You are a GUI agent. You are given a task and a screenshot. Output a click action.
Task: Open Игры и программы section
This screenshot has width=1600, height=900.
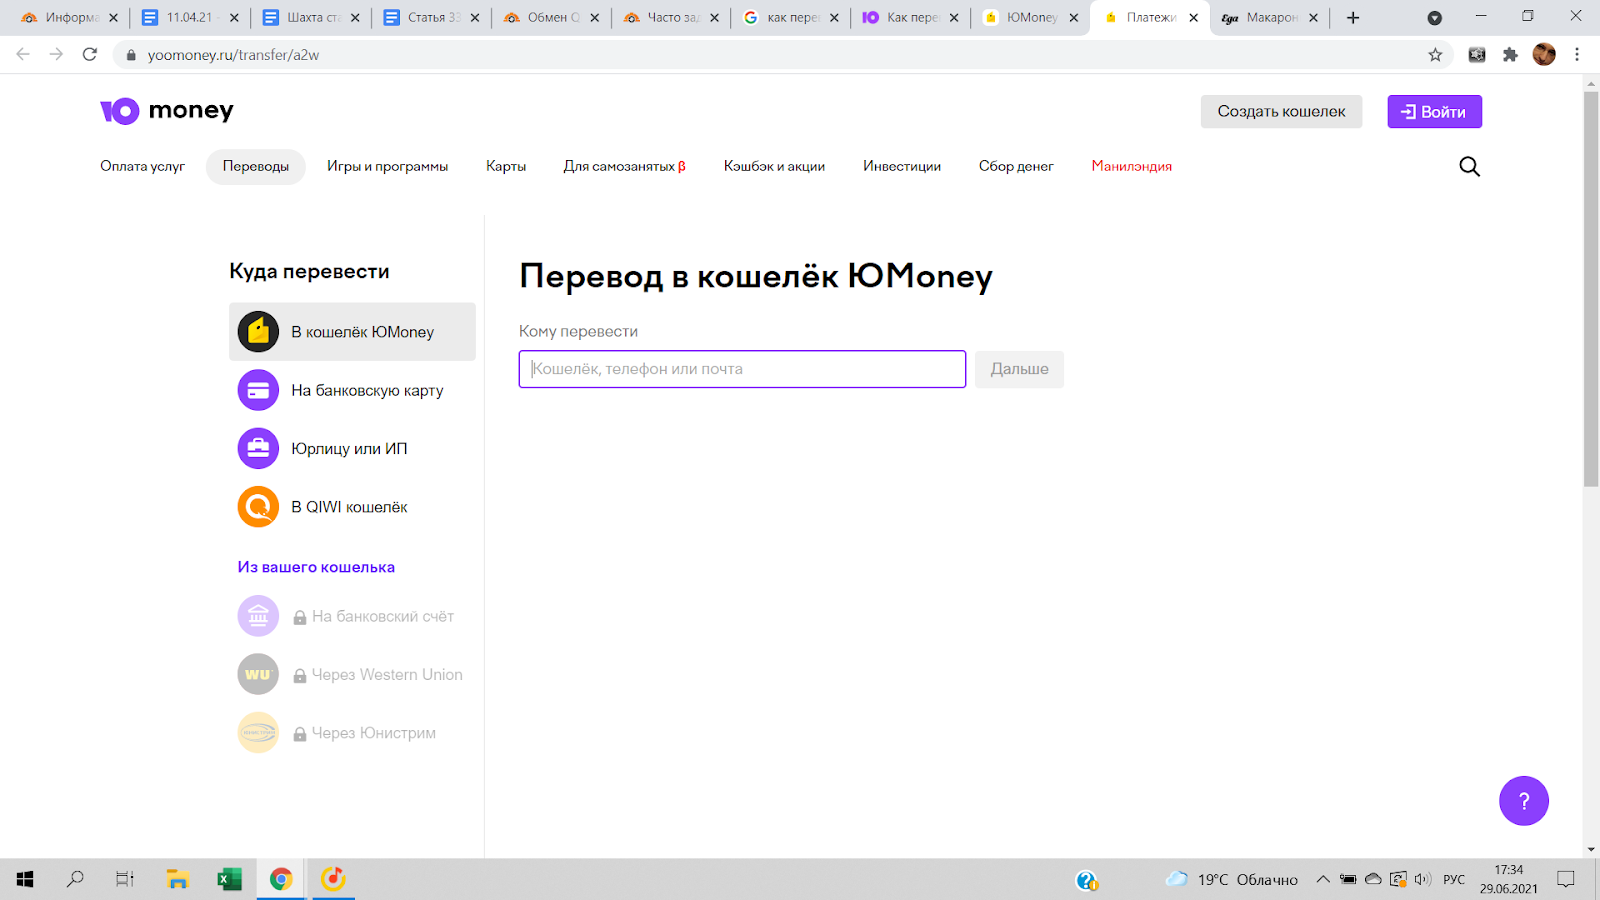(x=387, y=166)
